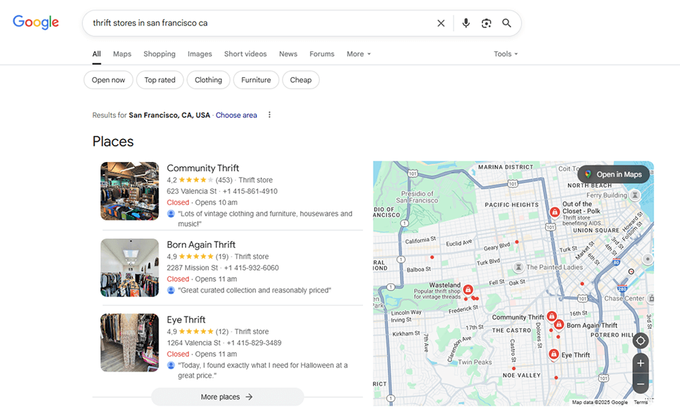This screenshot has height=418, width=680.
Task: Click the Google logo
Action: click(36, 22)
